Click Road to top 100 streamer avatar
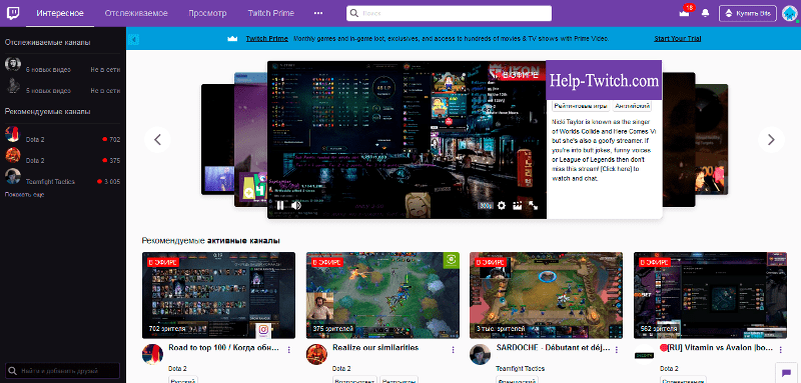 (x=152, y=354)
